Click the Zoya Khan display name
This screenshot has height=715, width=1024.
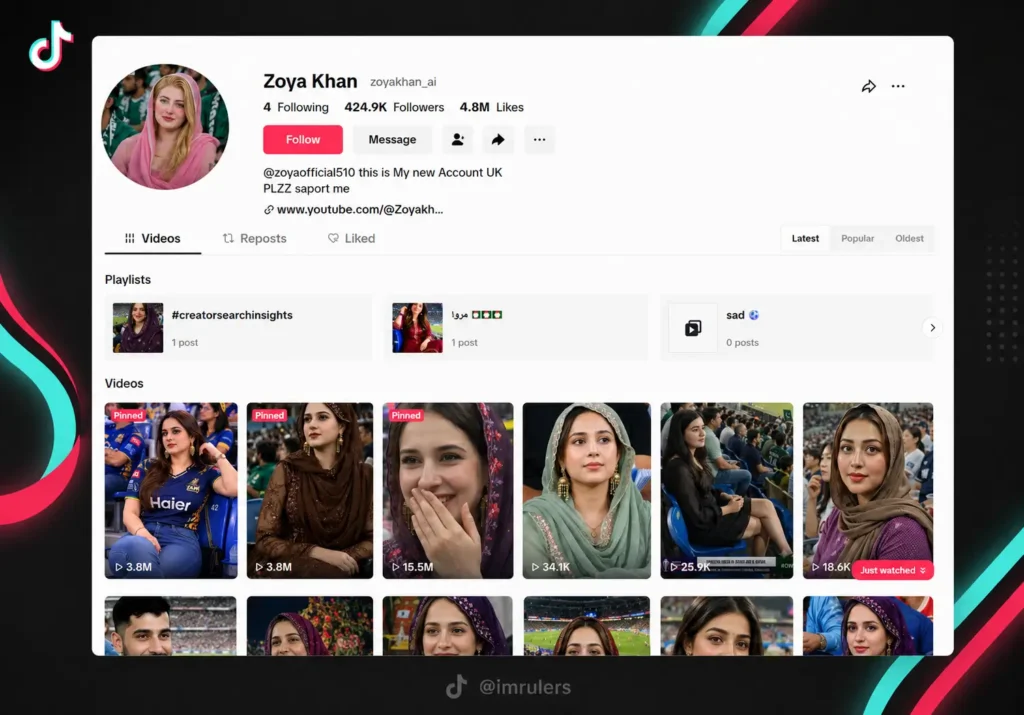point(310,81)
